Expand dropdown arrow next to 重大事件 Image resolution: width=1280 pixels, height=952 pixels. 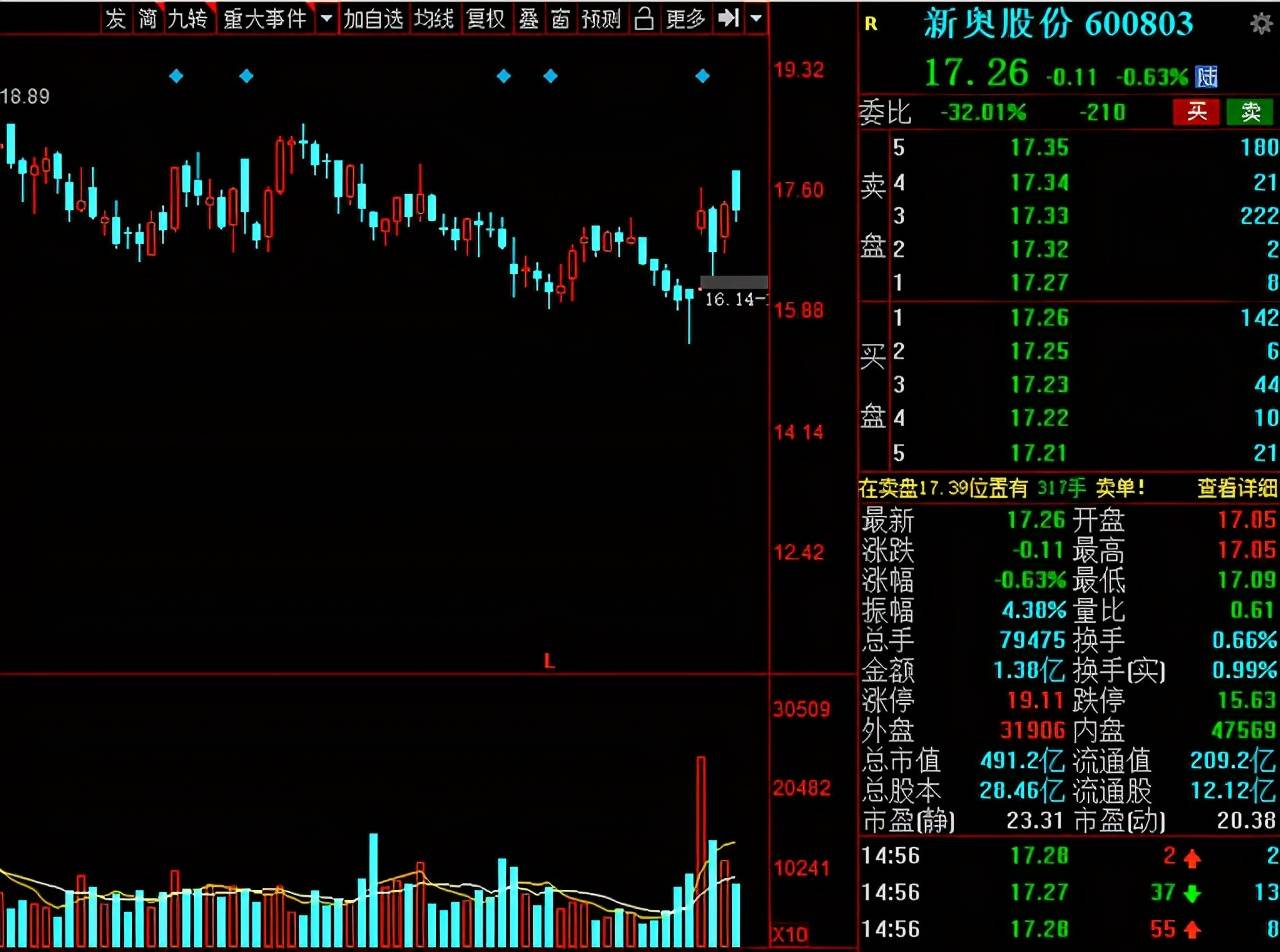[326, 18]
